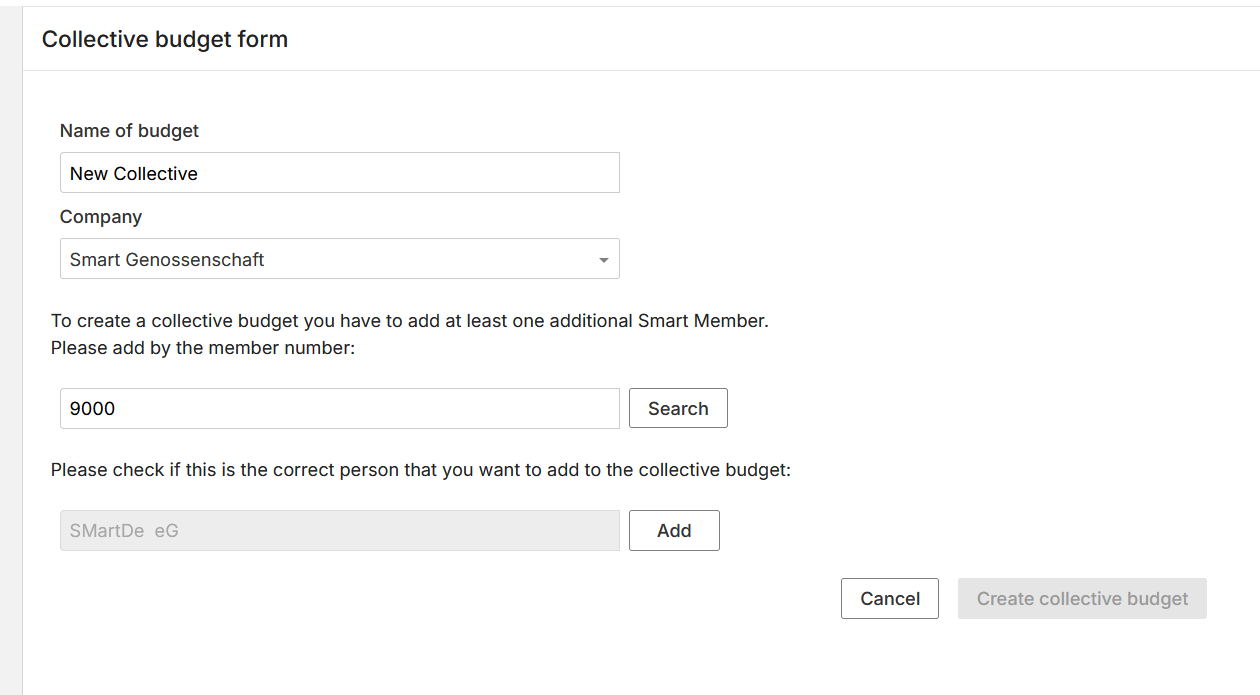This screenshot has height=695, width=1260.
Task: Click the 'Company' label
Action: click(x=101, y=217)
